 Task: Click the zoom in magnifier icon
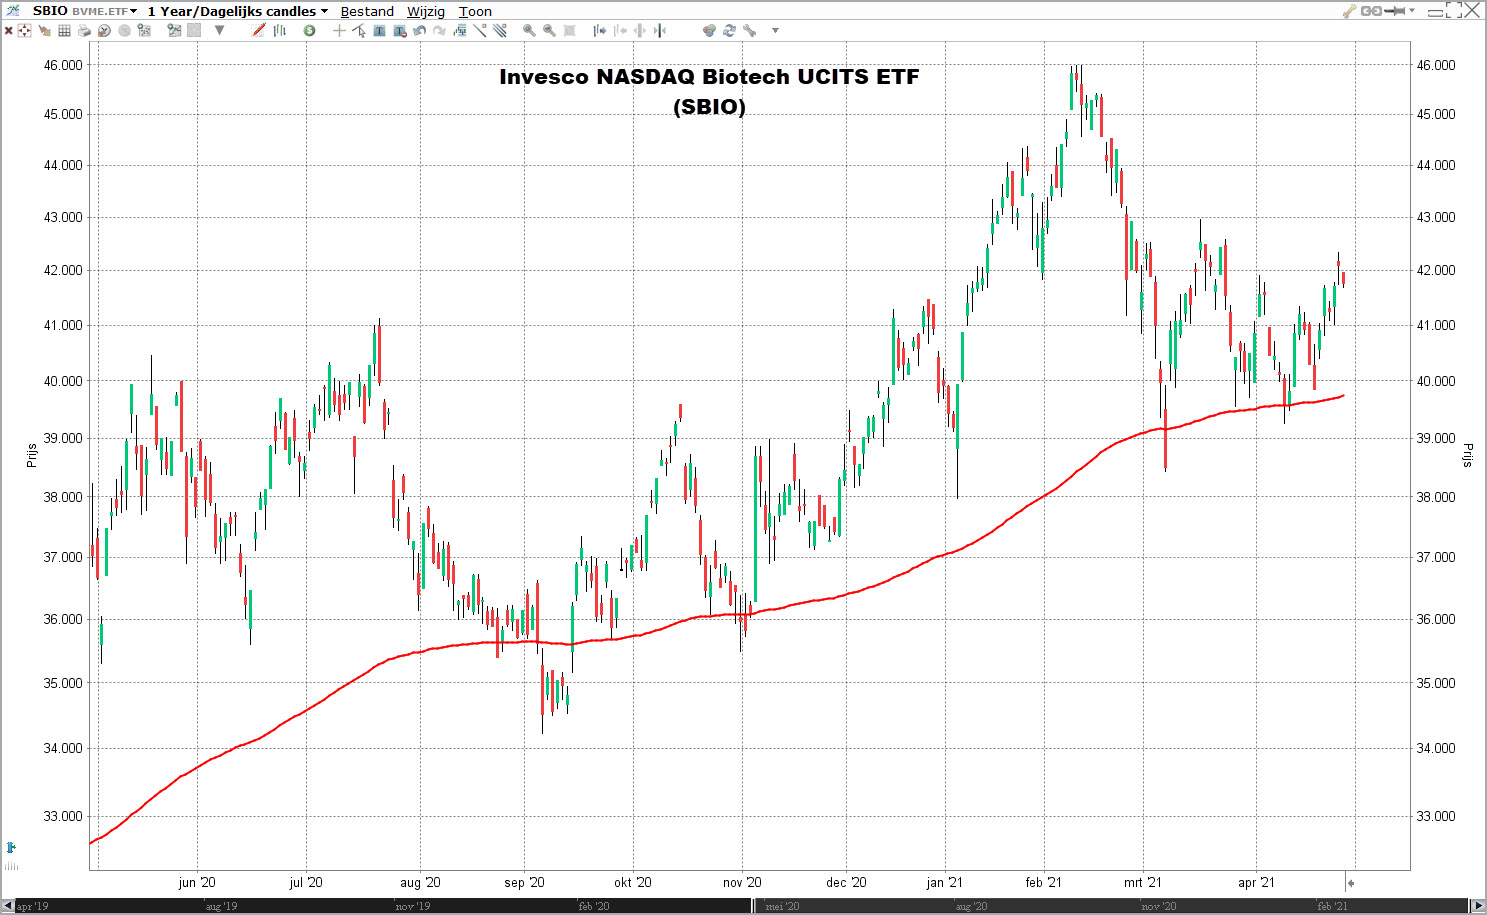[x=529, y=31]
